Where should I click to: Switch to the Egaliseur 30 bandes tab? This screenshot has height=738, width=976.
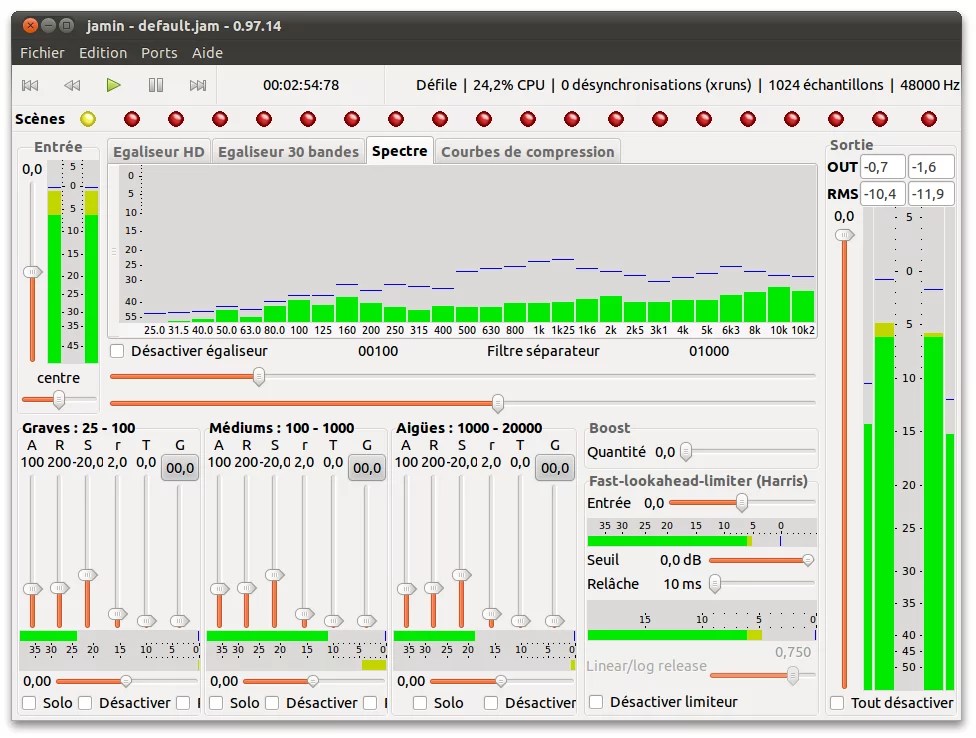pos(288,152)
